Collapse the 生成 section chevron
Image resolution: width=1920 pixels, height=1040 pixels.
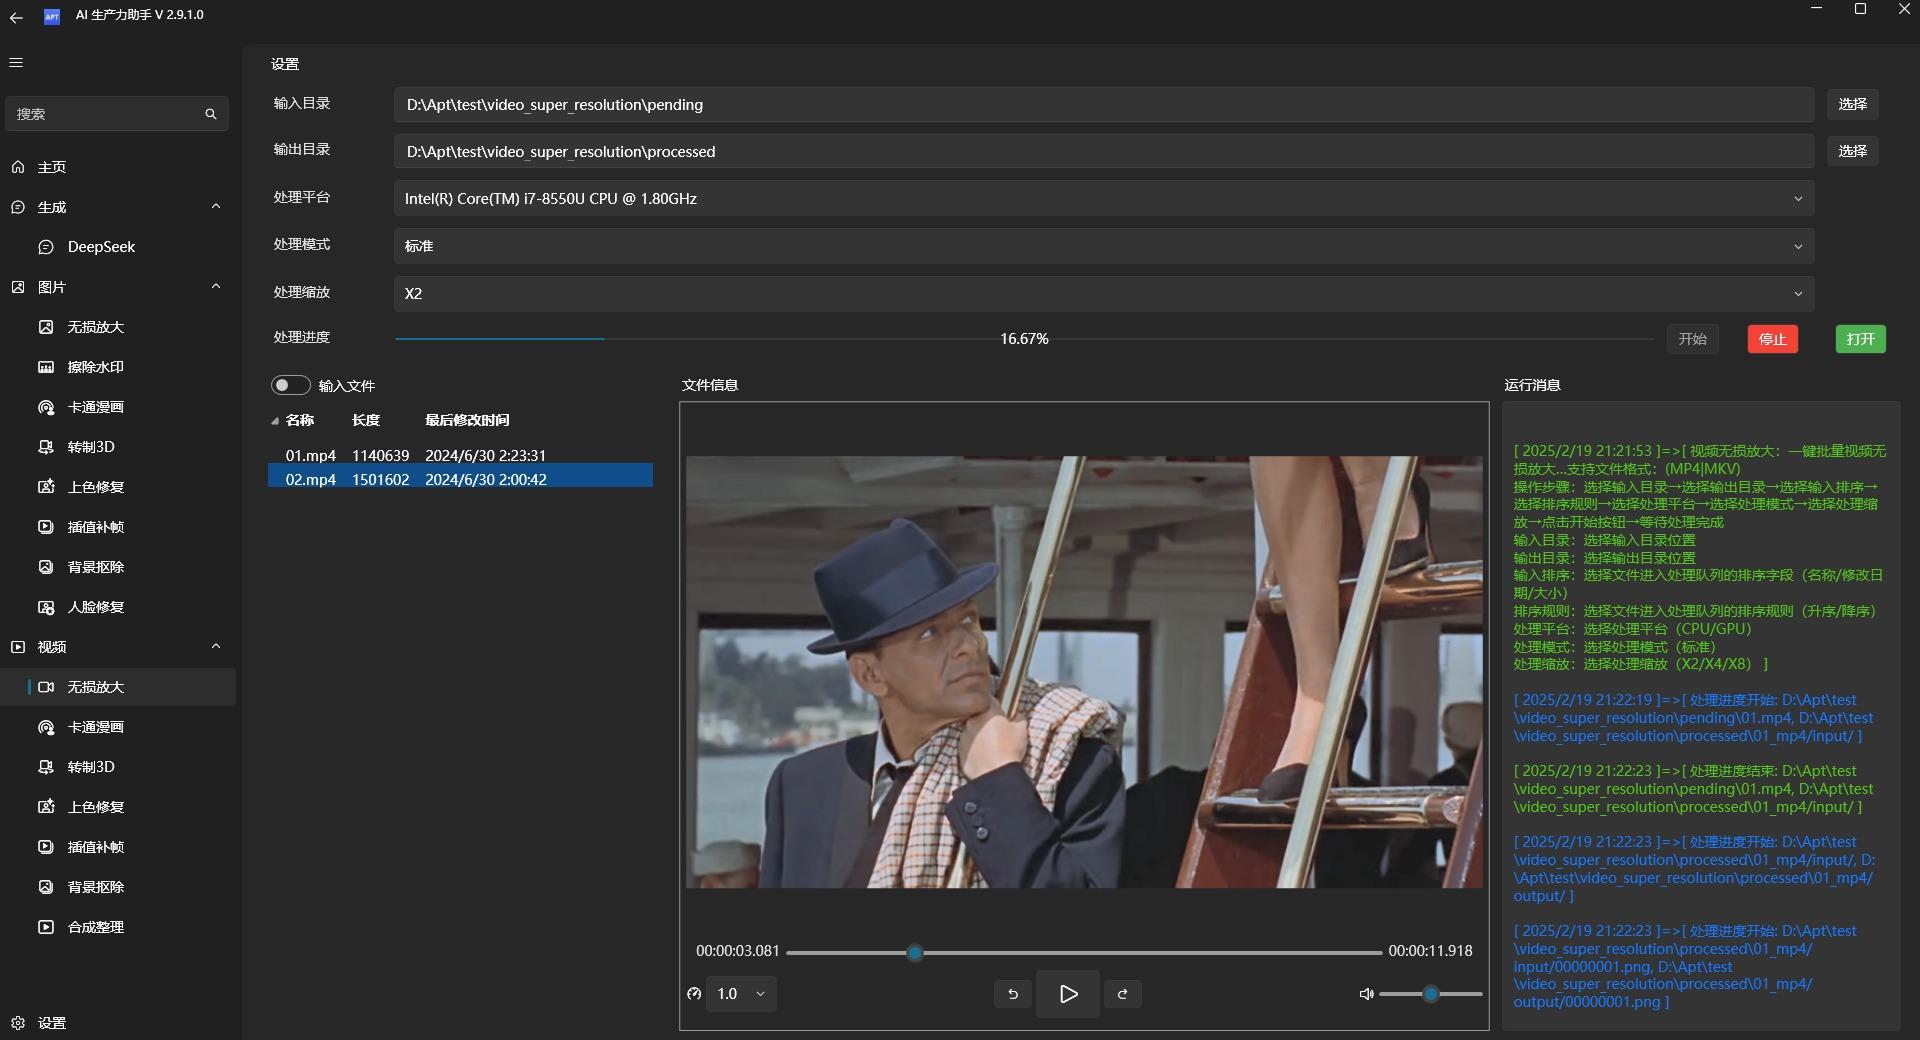[x=216, y=206]
